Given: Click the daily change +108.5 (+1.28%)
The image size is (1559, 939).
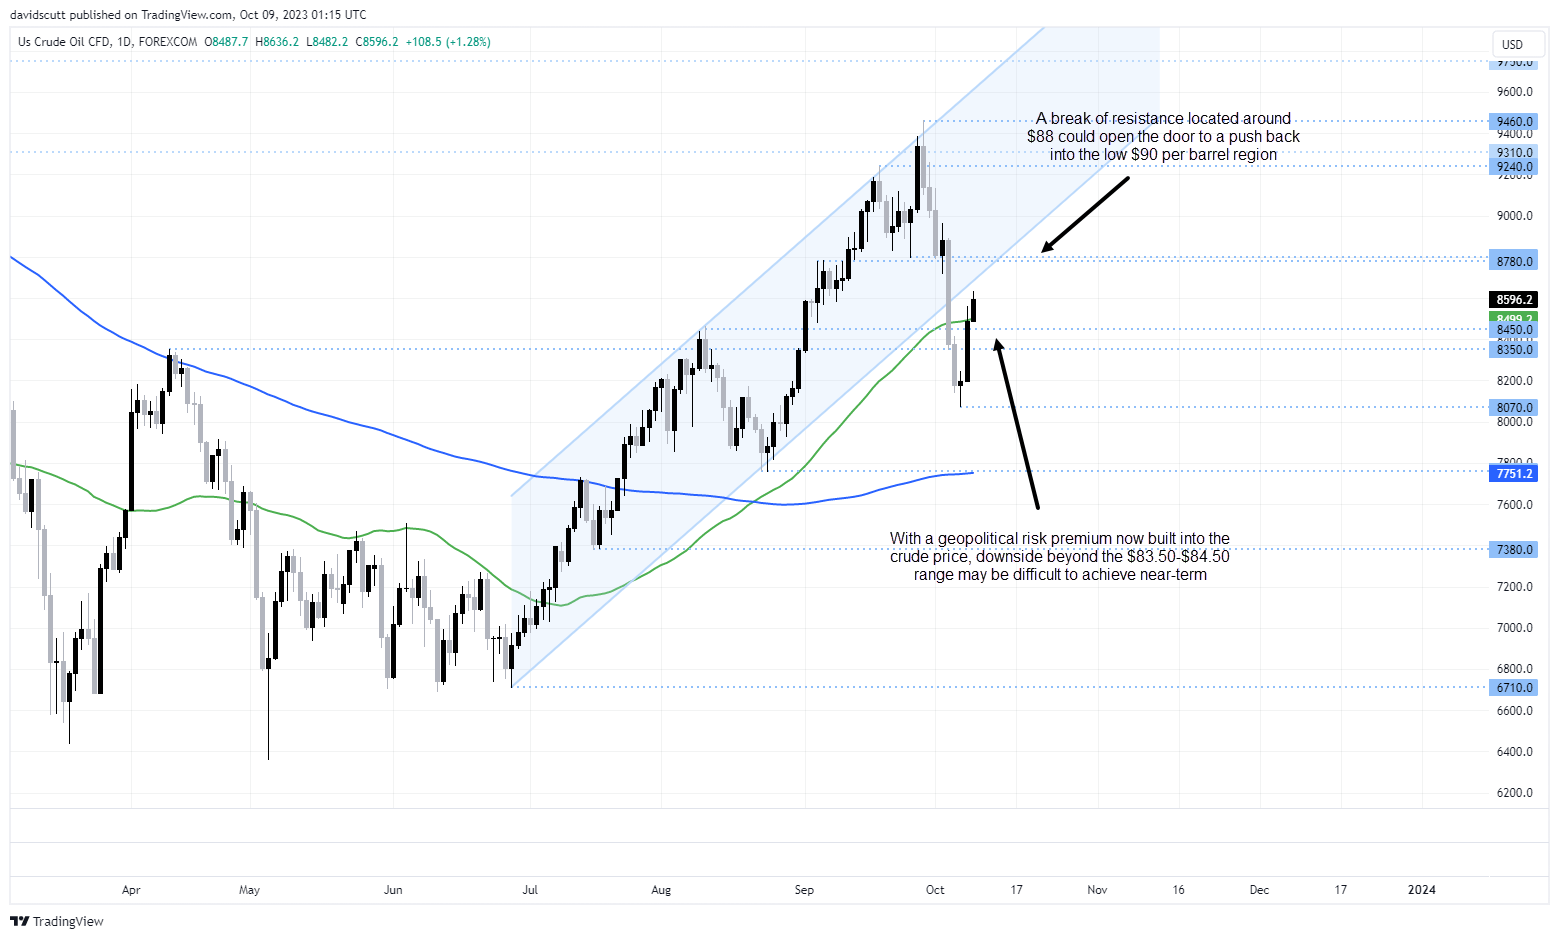Looking at the screenshot, I should tap(448, 42).
